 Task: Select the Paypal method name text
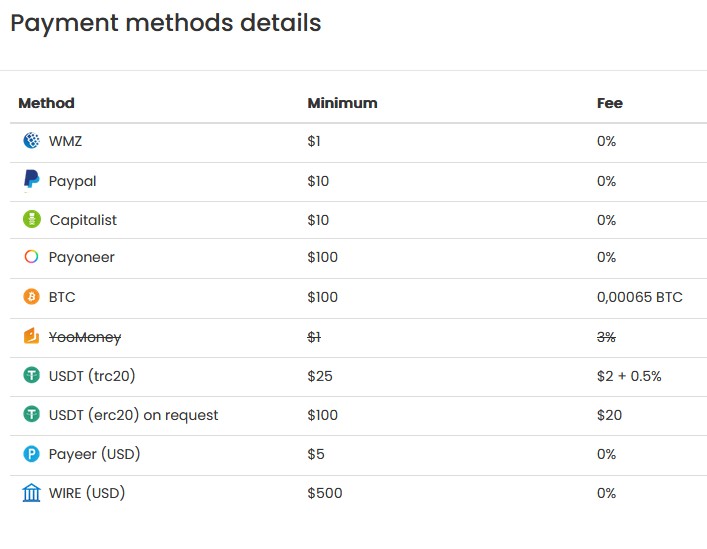pos(73,181)
